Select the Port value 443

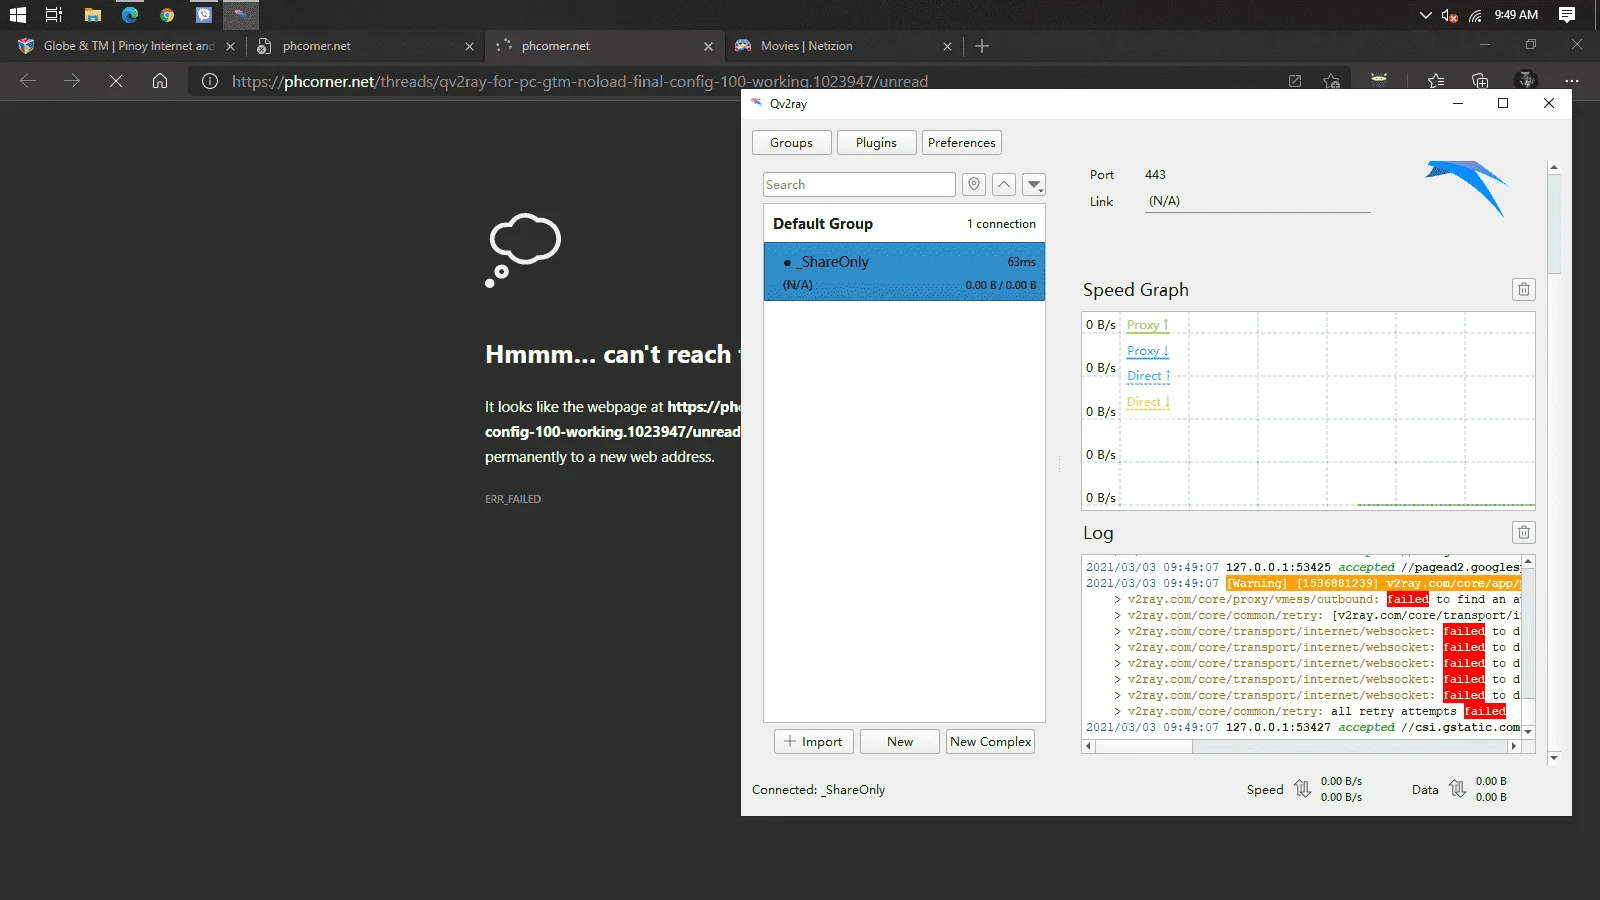click(x=1155, y=175)
